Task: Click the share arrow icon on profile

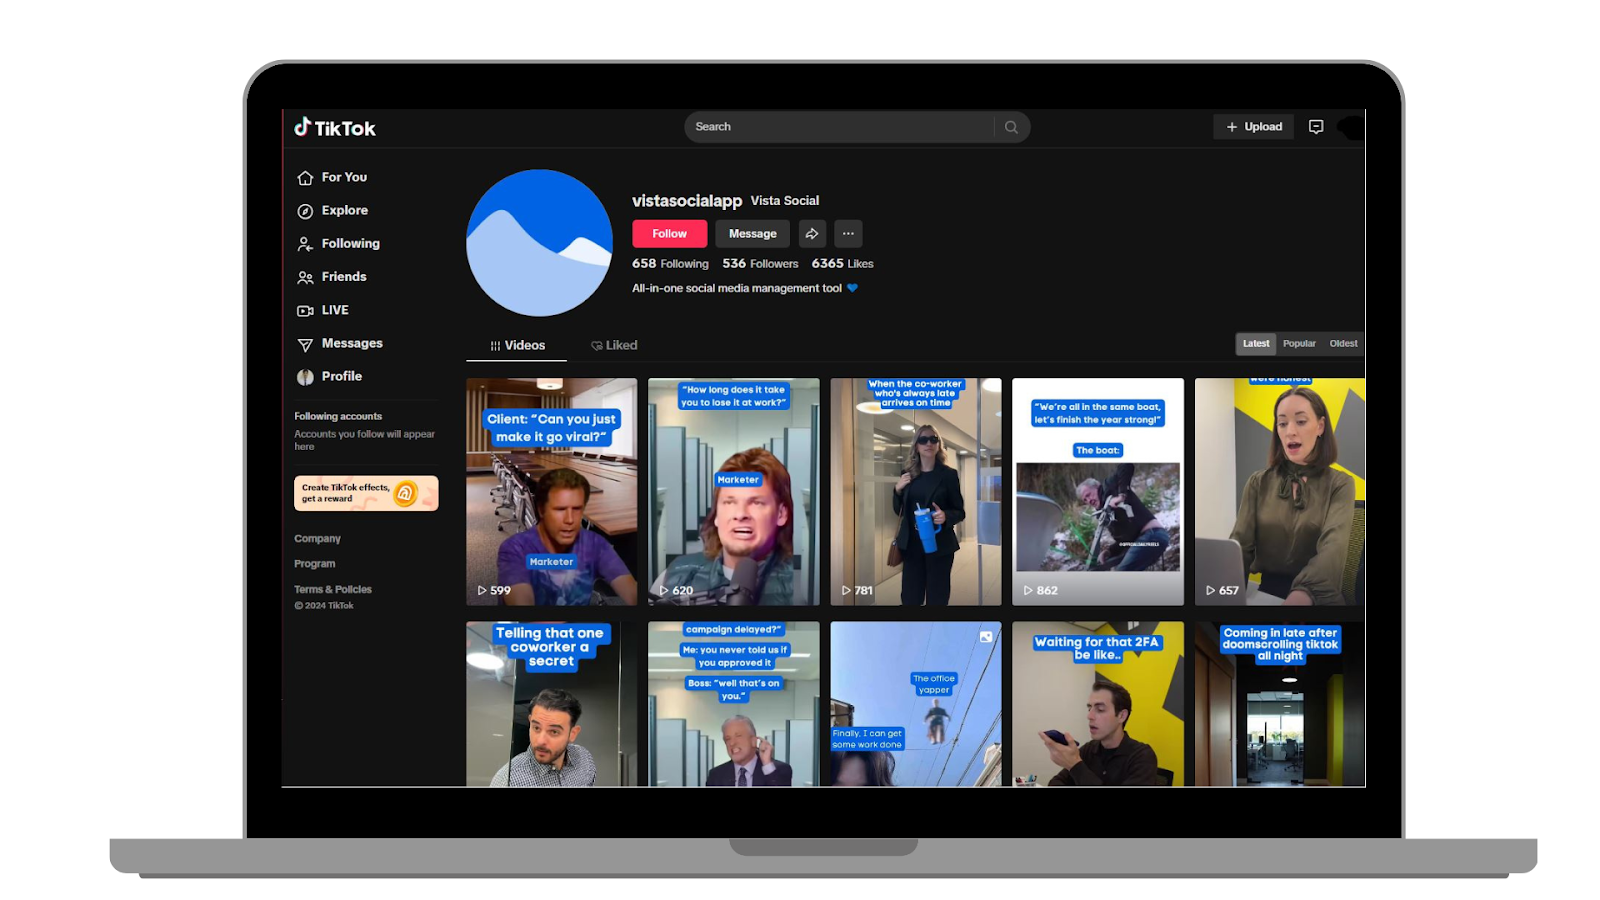Action: 812,233
